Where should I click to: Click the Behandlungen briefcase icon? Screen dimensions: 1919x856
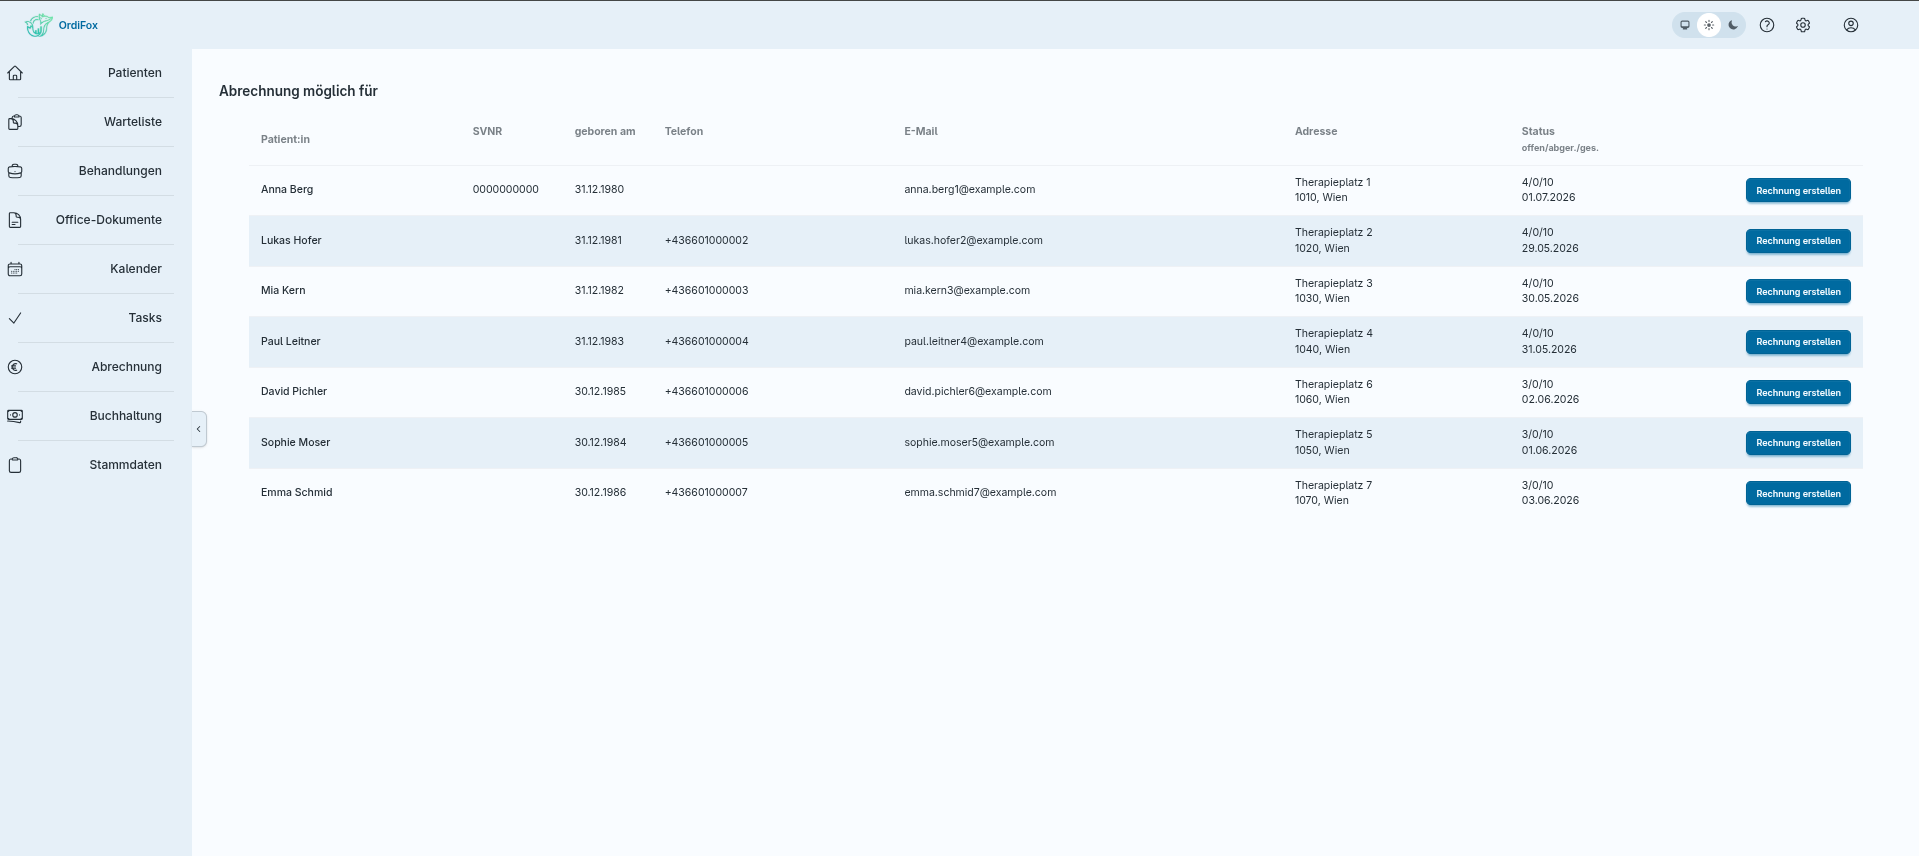tap(15, 171)
